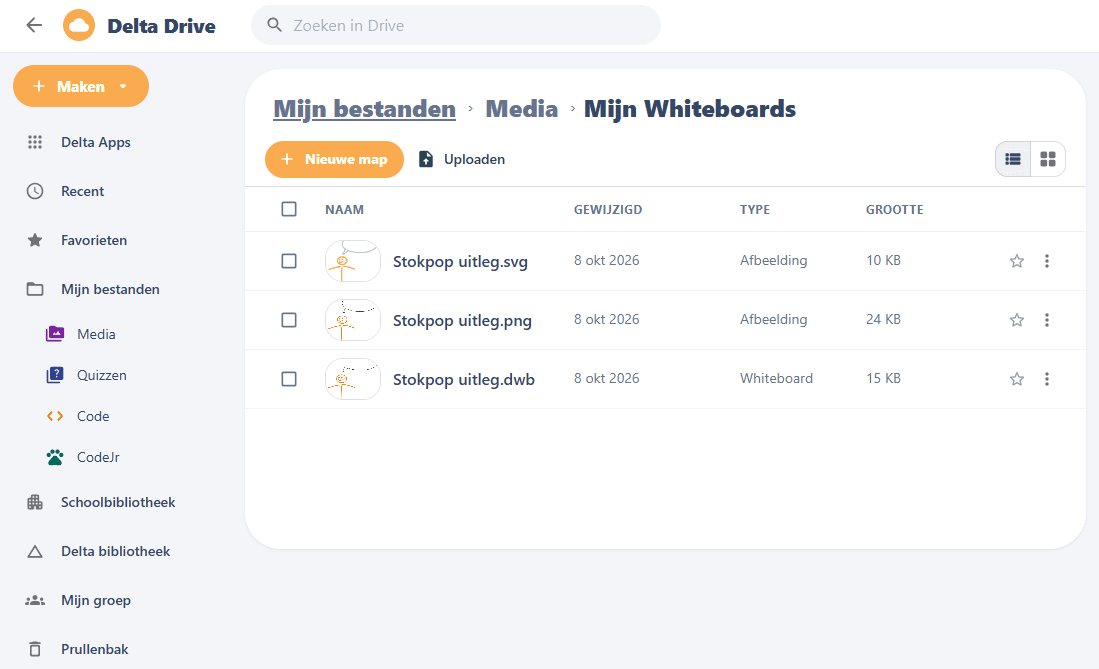Screen dimensions: 1099x669
Task: Select Recent in the sidebar
Action: (83, 191)
